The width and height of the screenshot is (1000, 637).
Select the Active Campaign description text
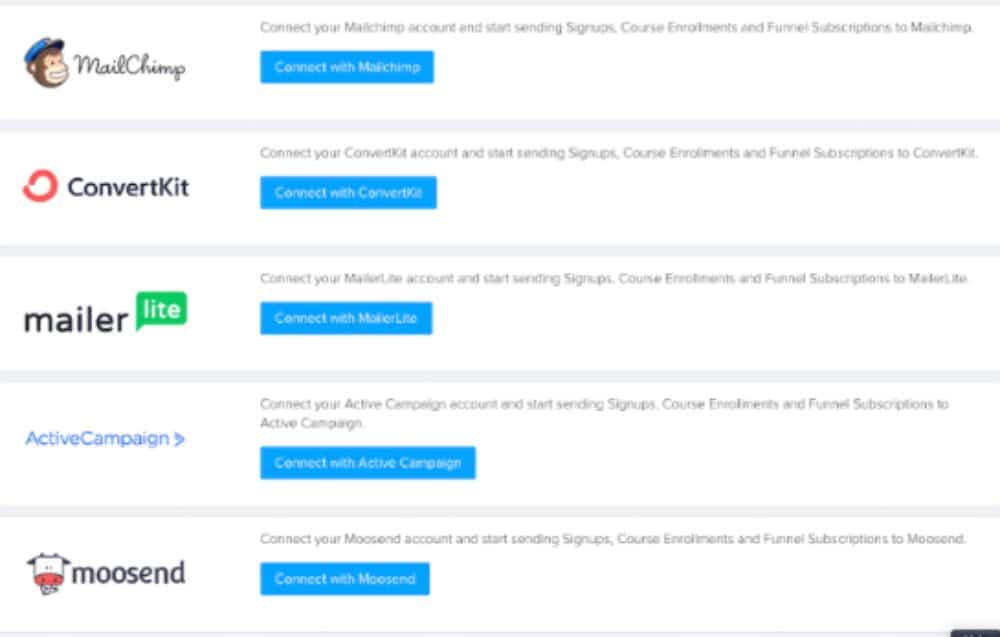point(605,414)
